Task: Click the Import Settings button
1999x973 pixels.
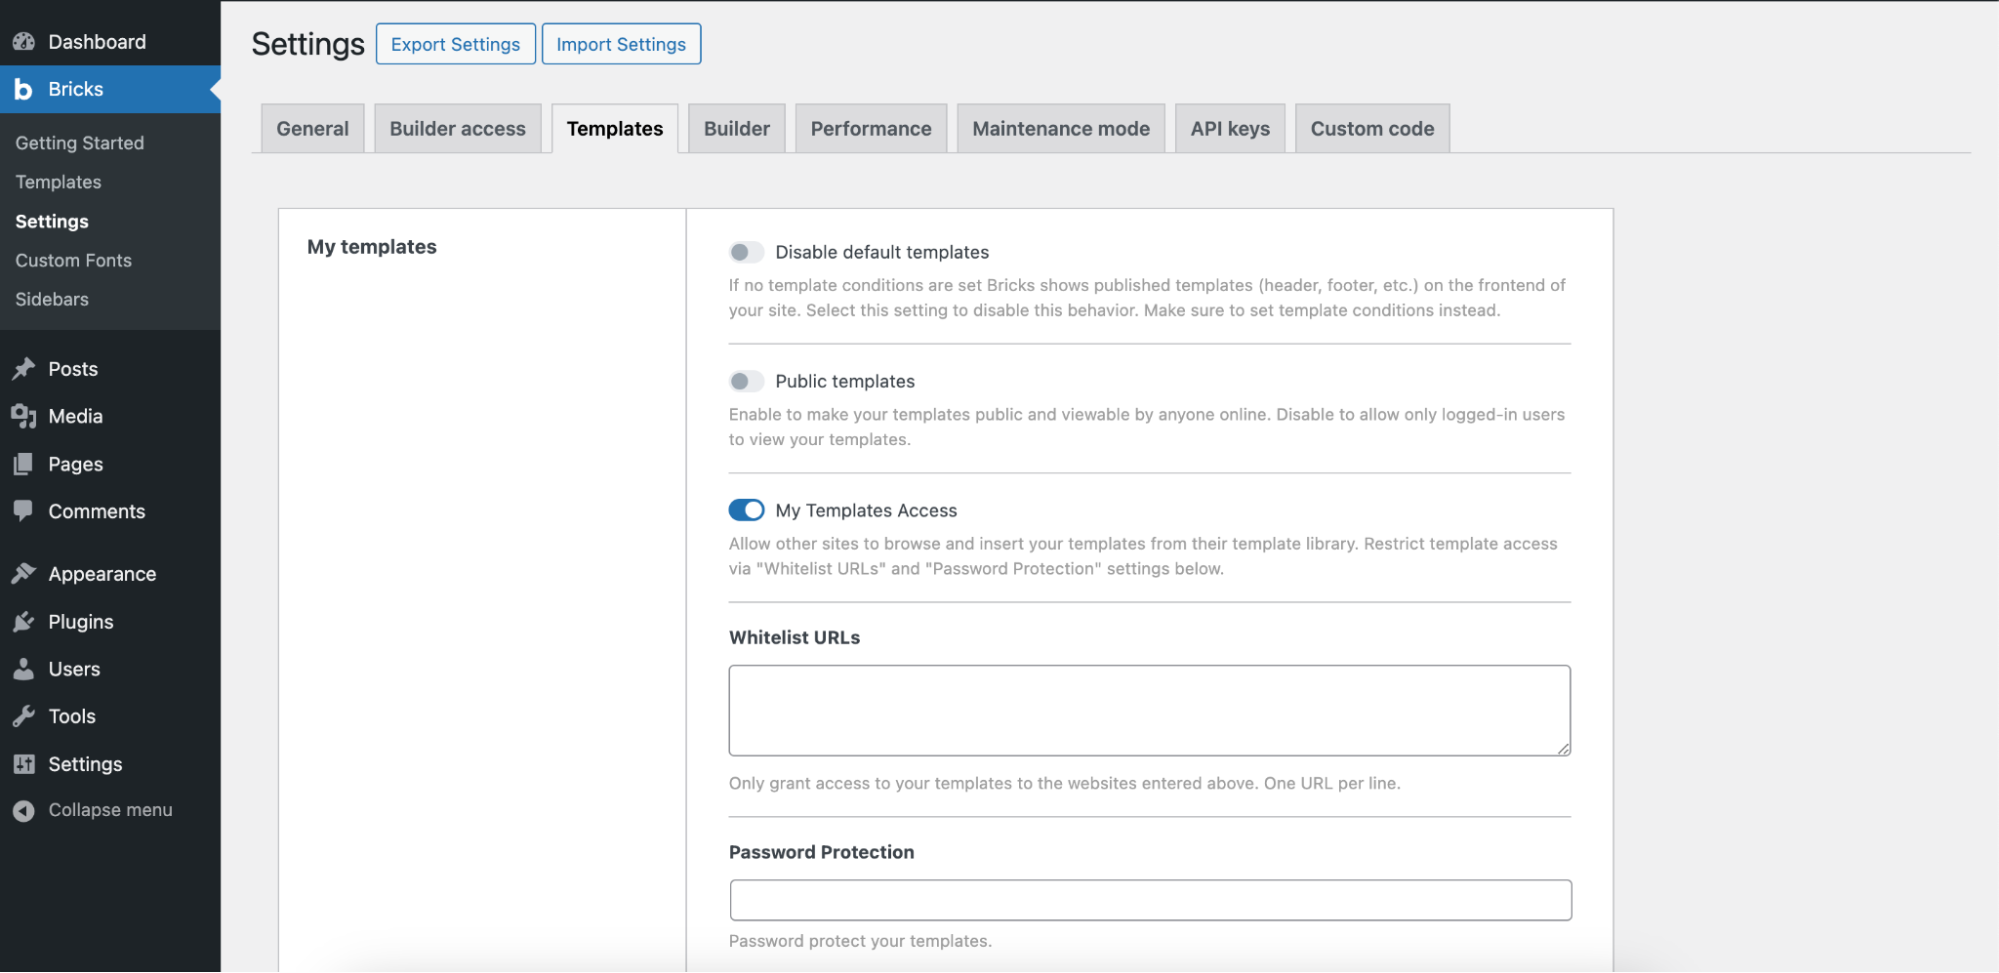Action: [x=621, y=44]
